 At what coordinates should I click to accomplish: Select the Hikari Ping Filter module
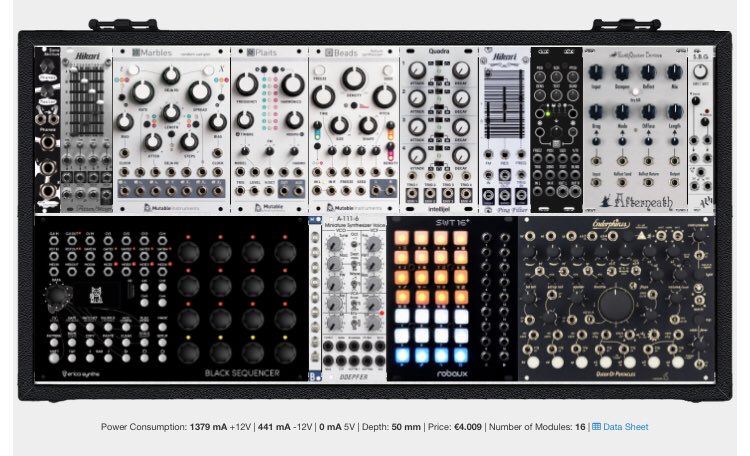pyautogui.click(x=505, y=130)
